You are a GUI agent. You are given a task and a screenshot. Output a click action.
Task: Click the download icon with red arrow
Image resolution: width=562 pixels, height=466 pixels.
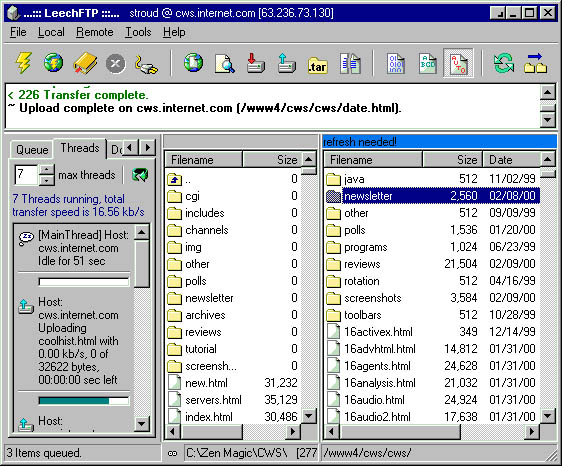pos(256,63)
